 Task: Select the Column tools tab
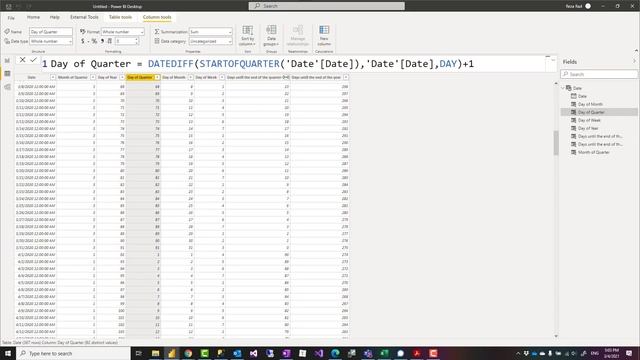point(157,17)
